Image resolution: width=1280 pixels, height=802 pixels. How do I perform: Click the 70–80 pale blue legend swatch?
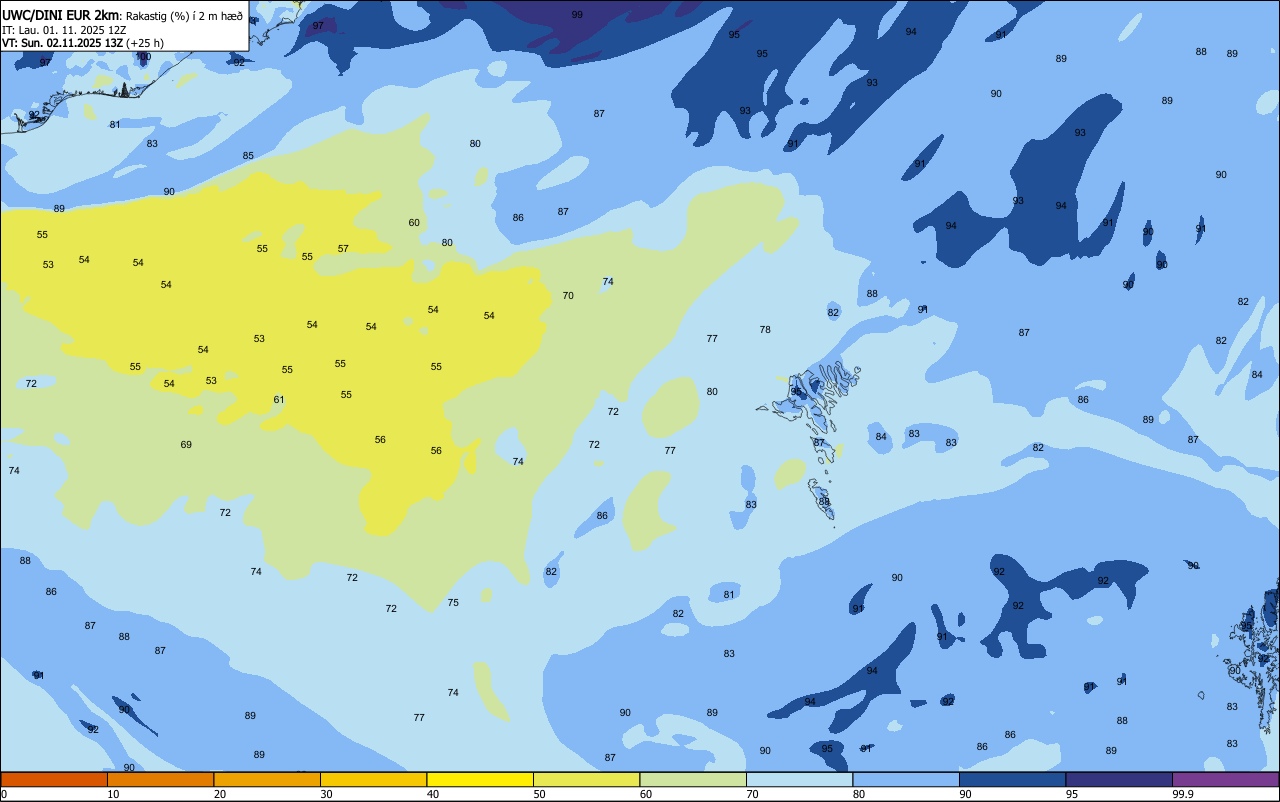click(x=799, y=779)
